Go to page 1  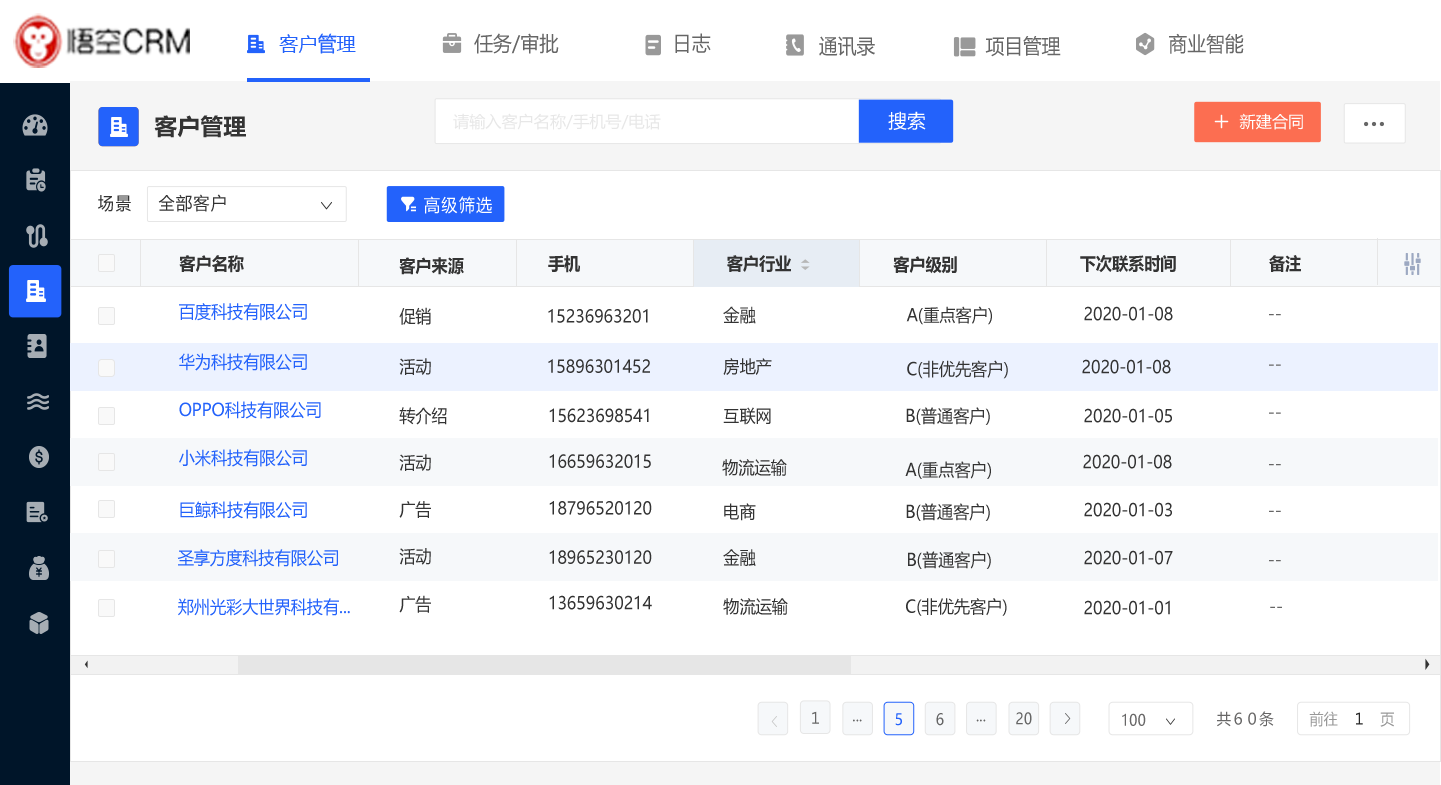click(815, 718)
